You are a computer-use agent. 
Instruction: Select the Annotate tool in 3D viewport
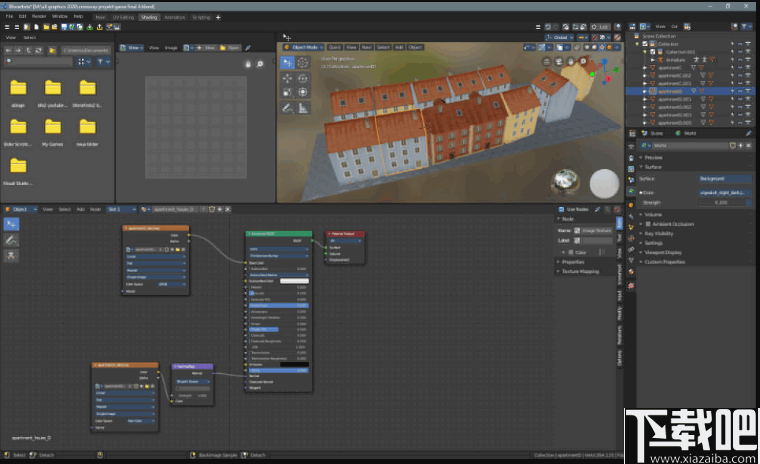coord(287,108)
